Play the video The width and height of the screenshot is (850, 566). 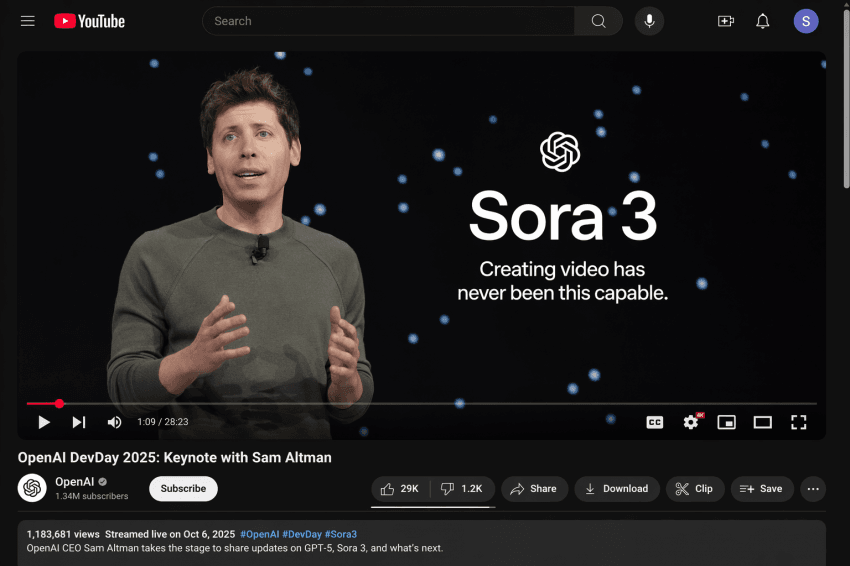click(x=44, y=422)
